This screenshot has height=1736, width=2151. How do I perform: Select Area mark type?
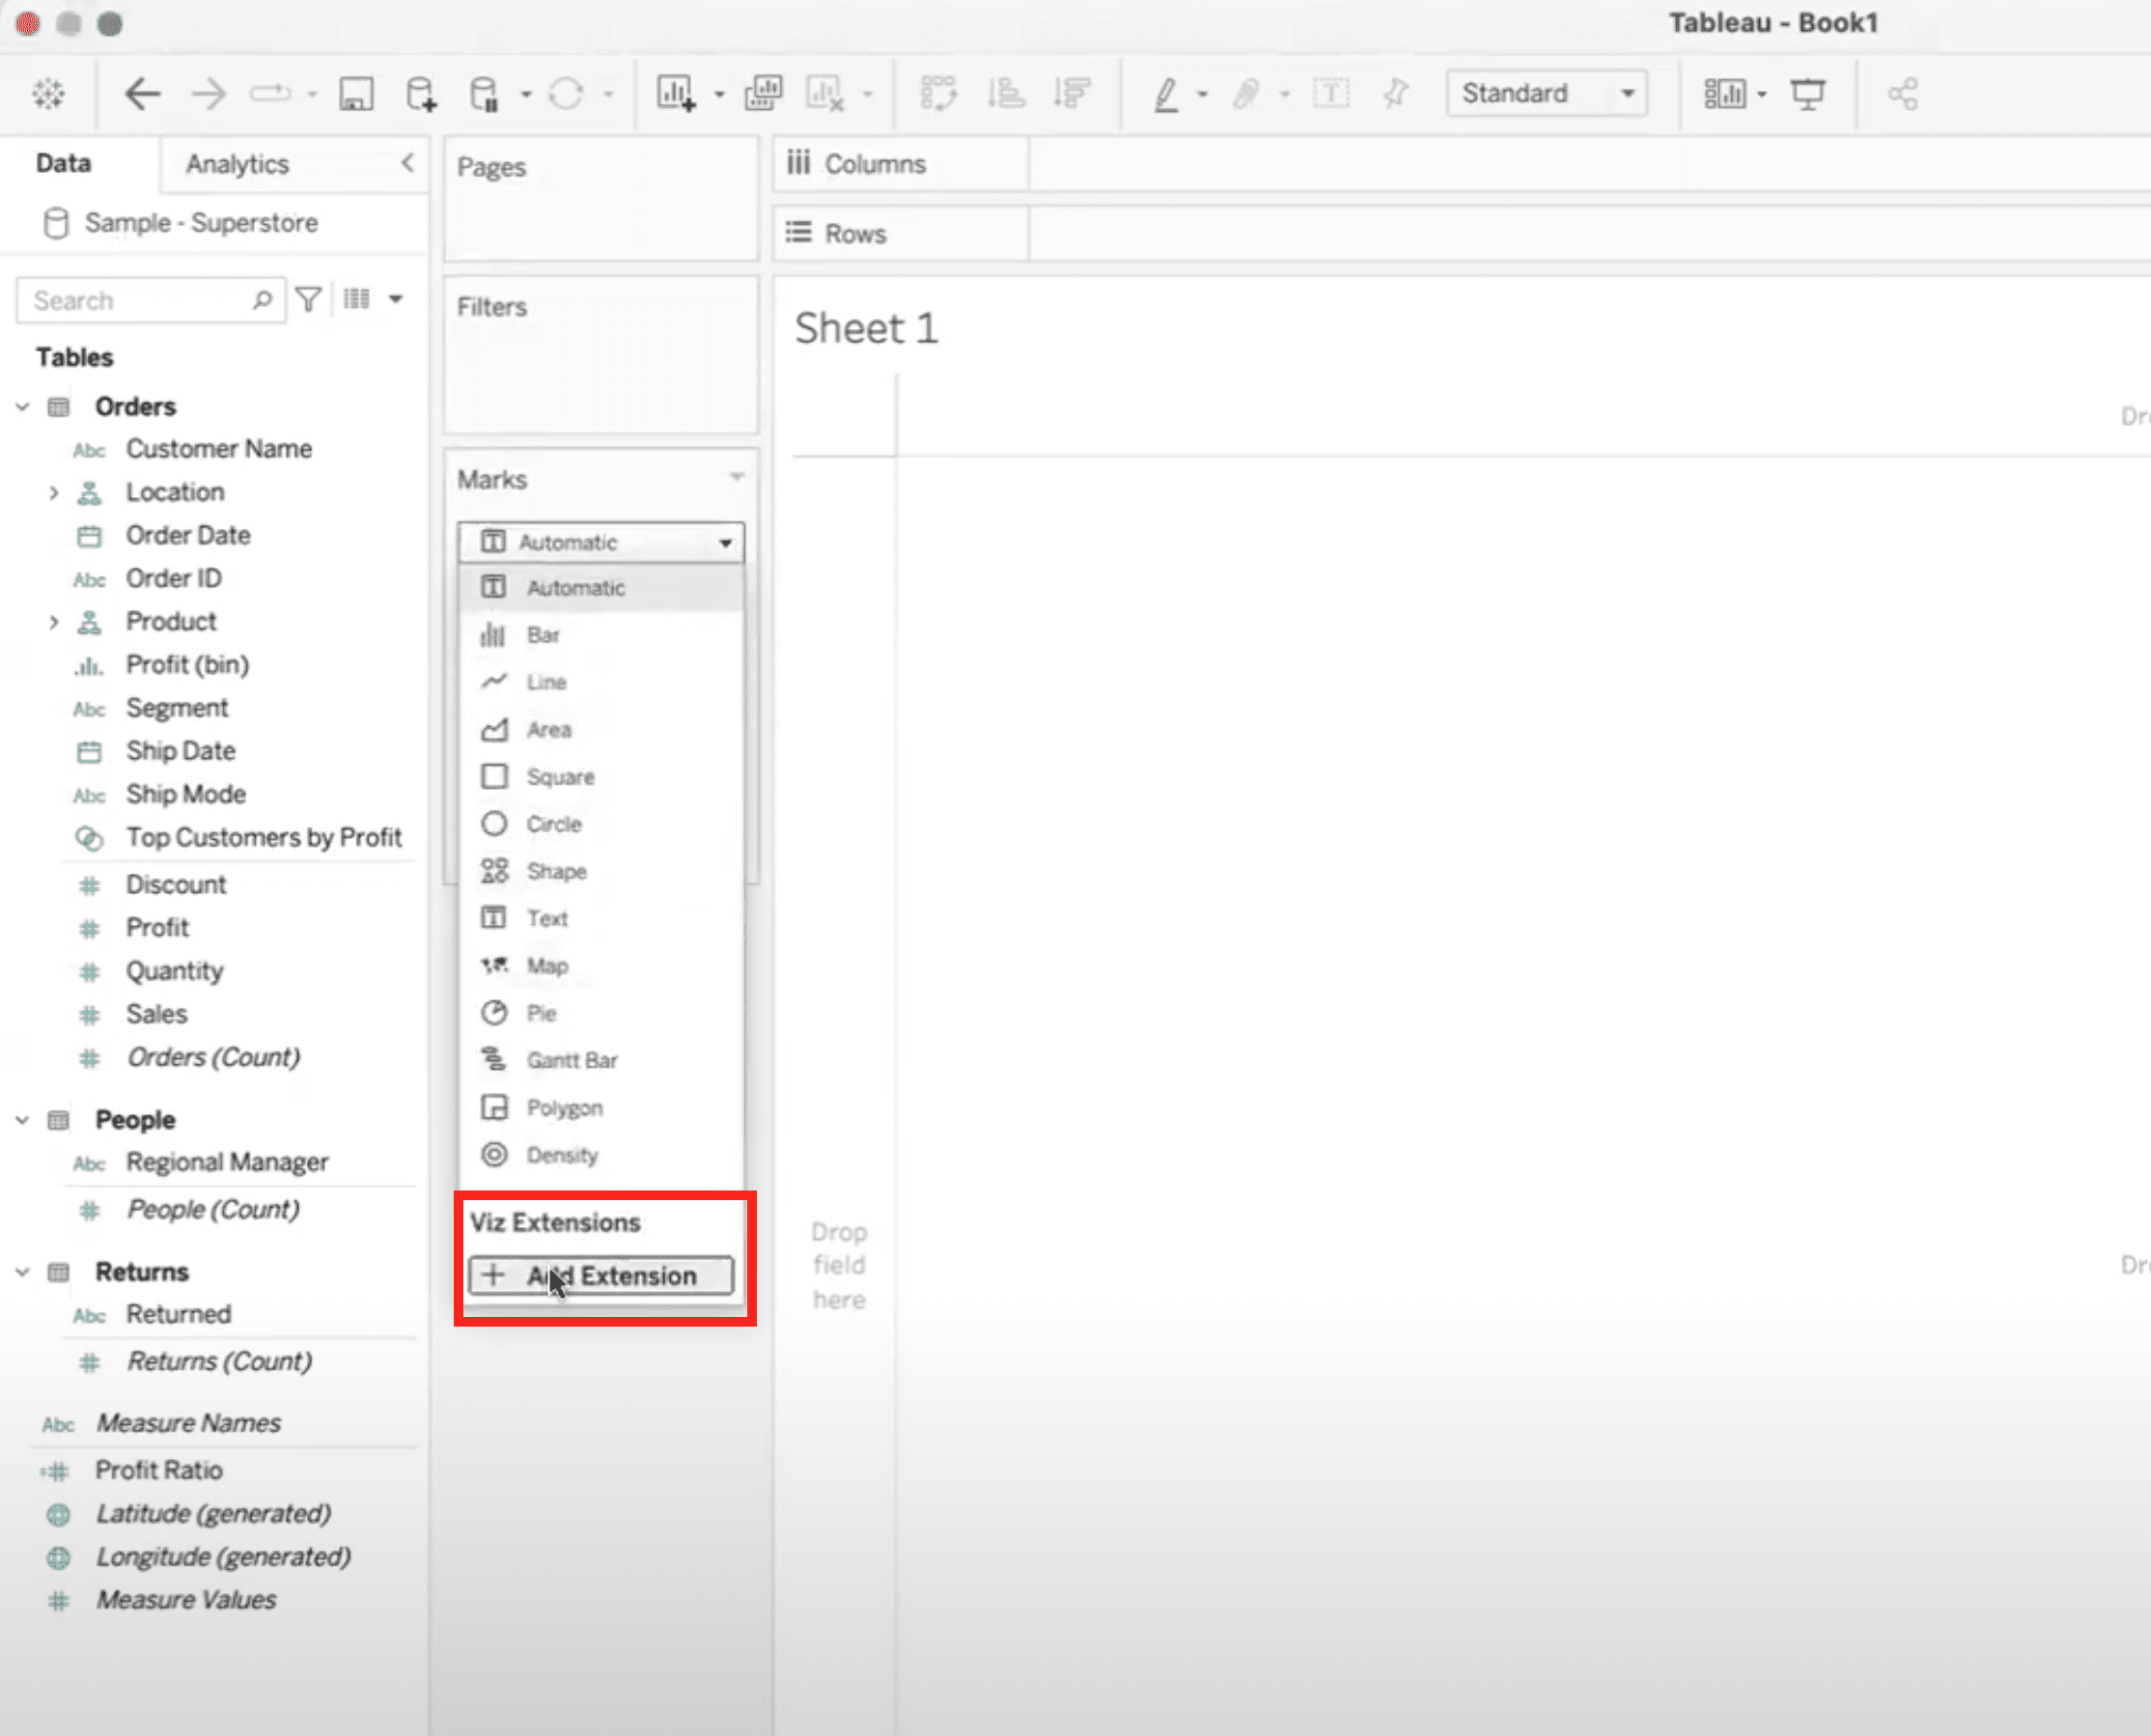(x=601, y=730)
